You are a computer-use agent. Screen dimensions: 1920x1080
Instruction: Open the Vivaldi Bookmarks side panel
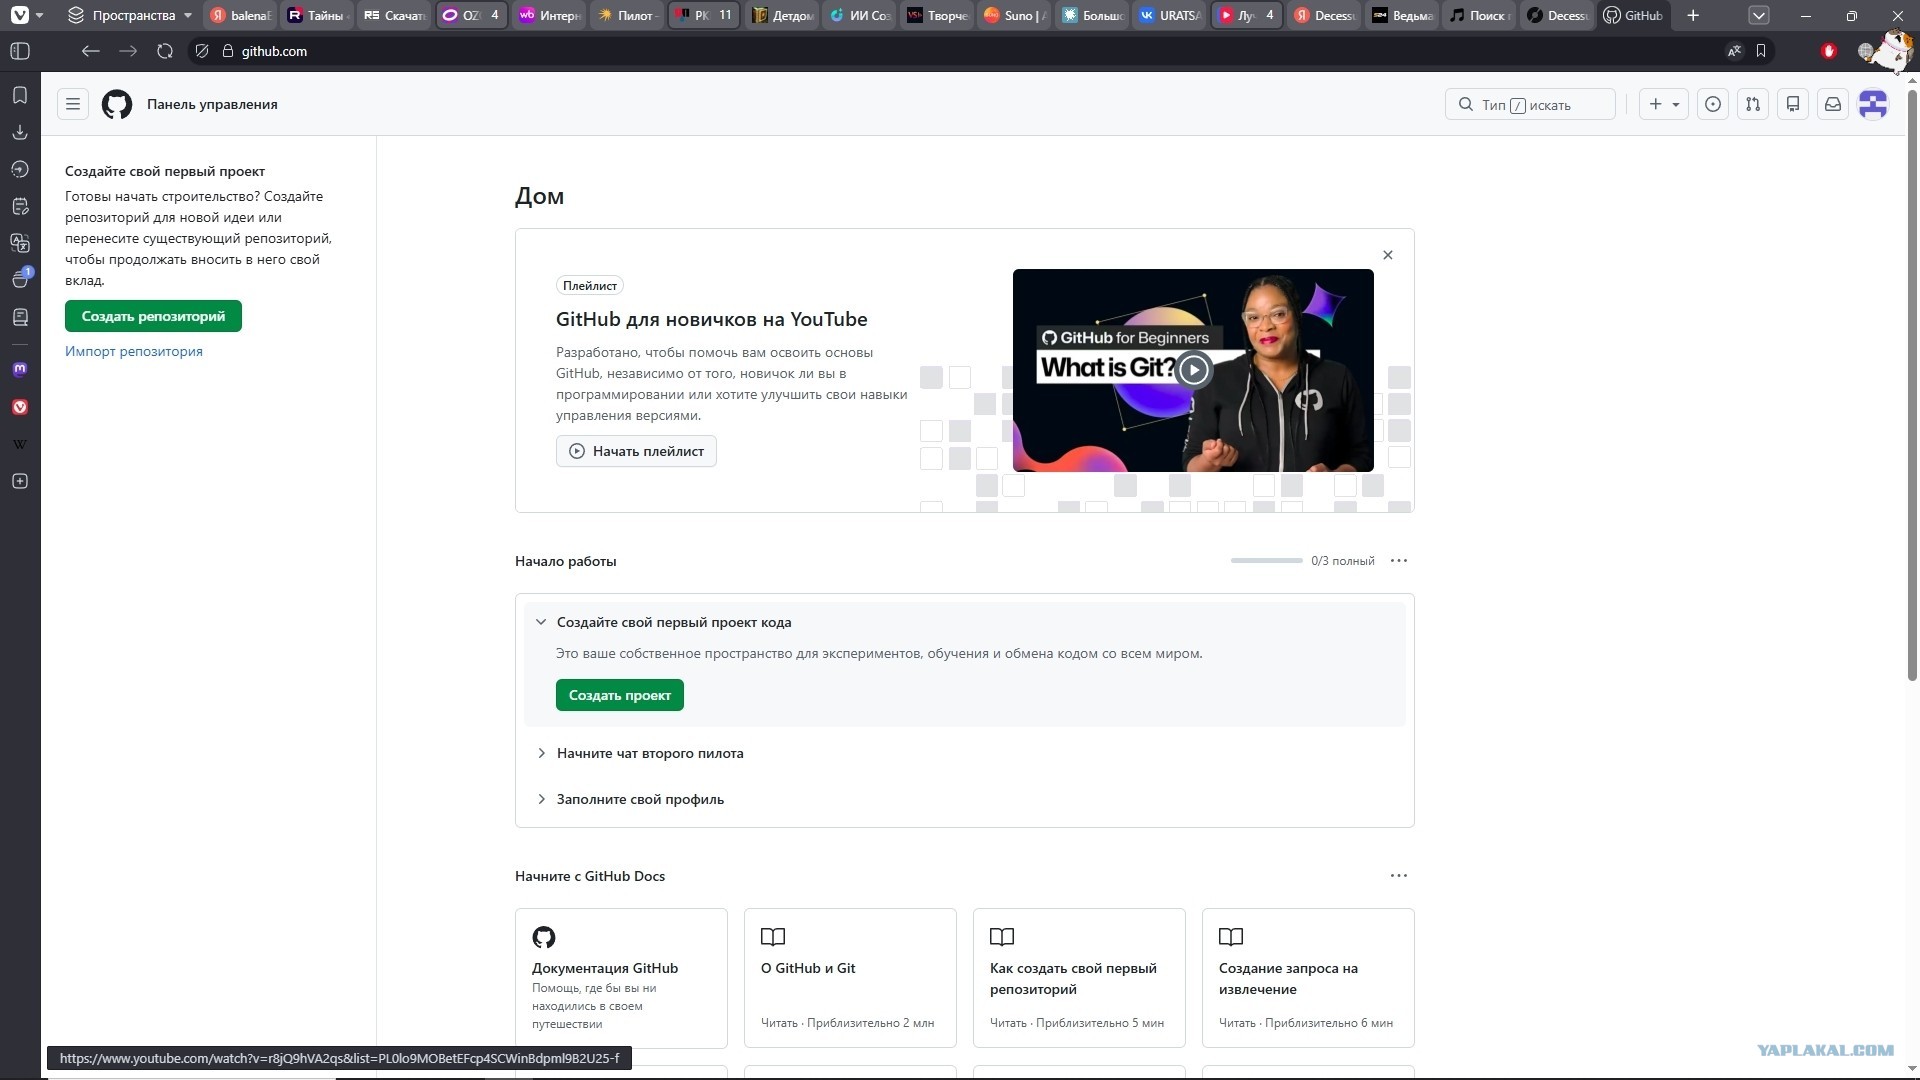pyautogui.click(x=20, y=95)
